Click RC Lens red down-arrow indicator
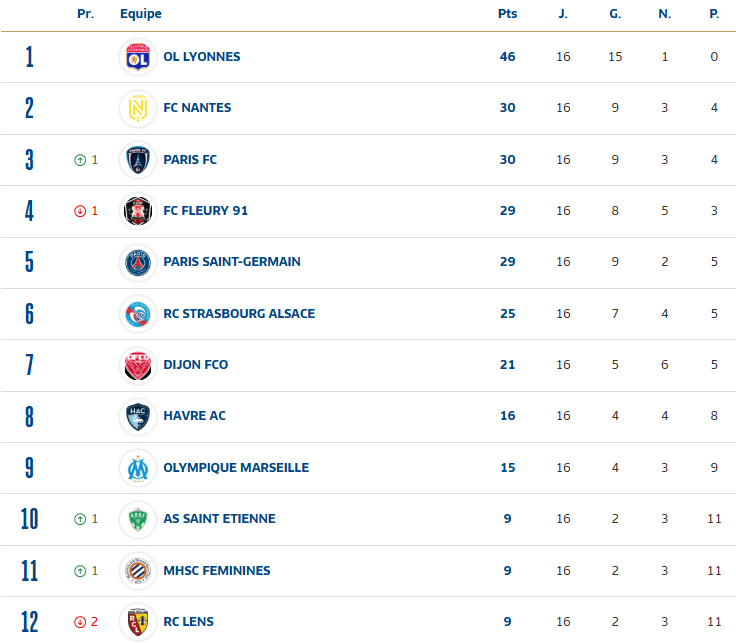Screen dimensions: 736x643 pyautogui.click(x=80, y=622)
